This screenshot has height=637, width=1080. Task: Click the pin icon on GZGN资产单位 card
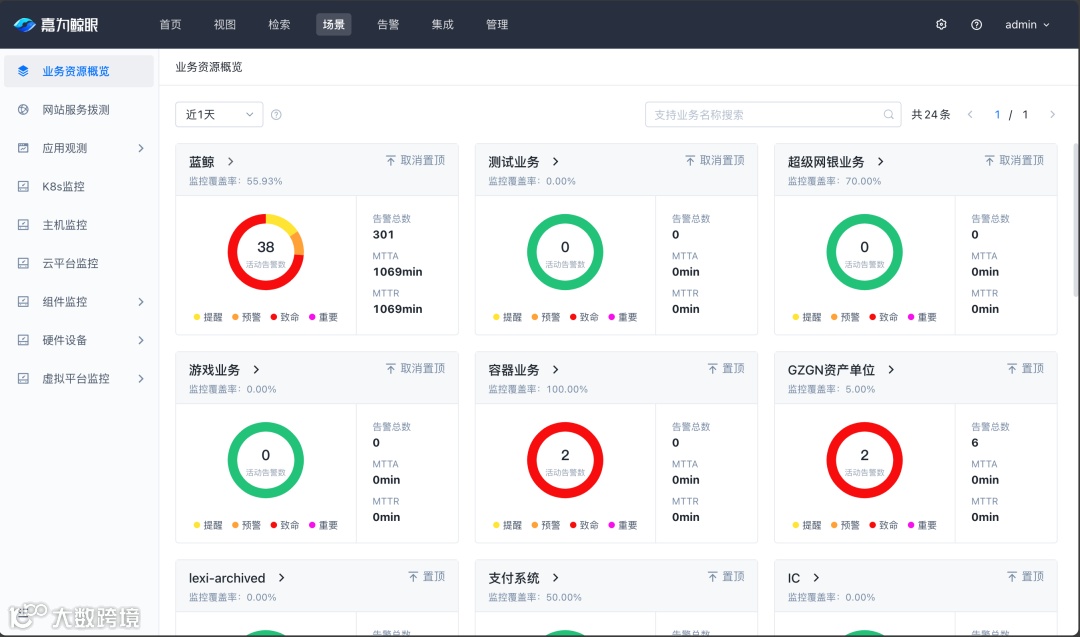point(1012,368)
